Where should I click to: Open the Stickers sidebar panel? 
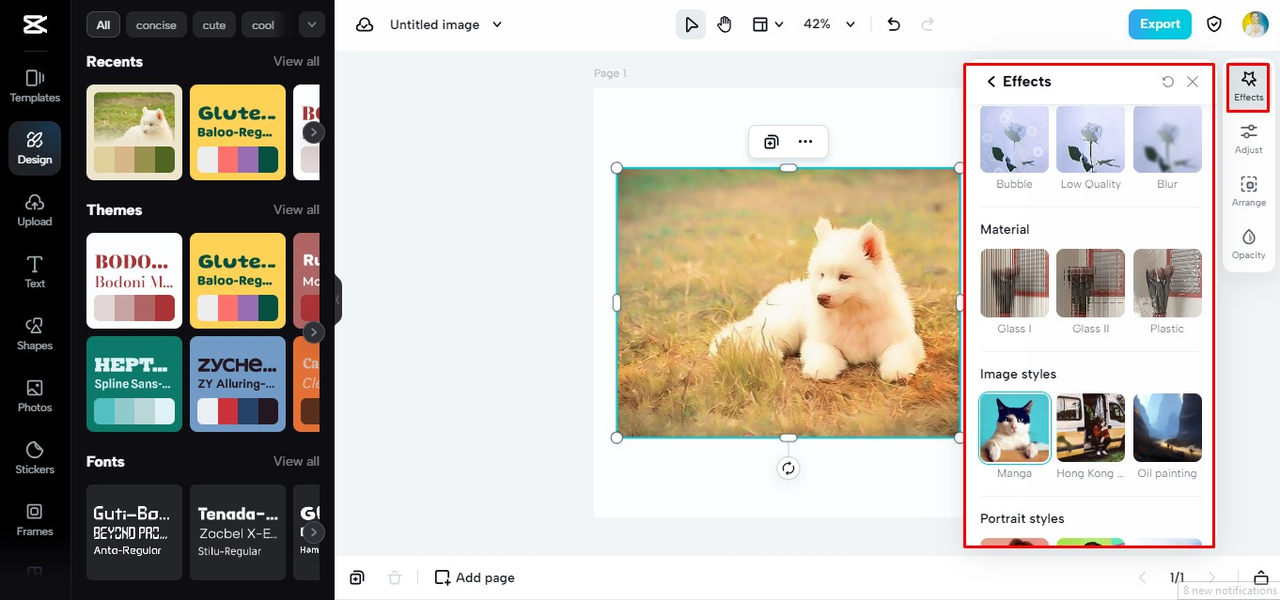35,458
